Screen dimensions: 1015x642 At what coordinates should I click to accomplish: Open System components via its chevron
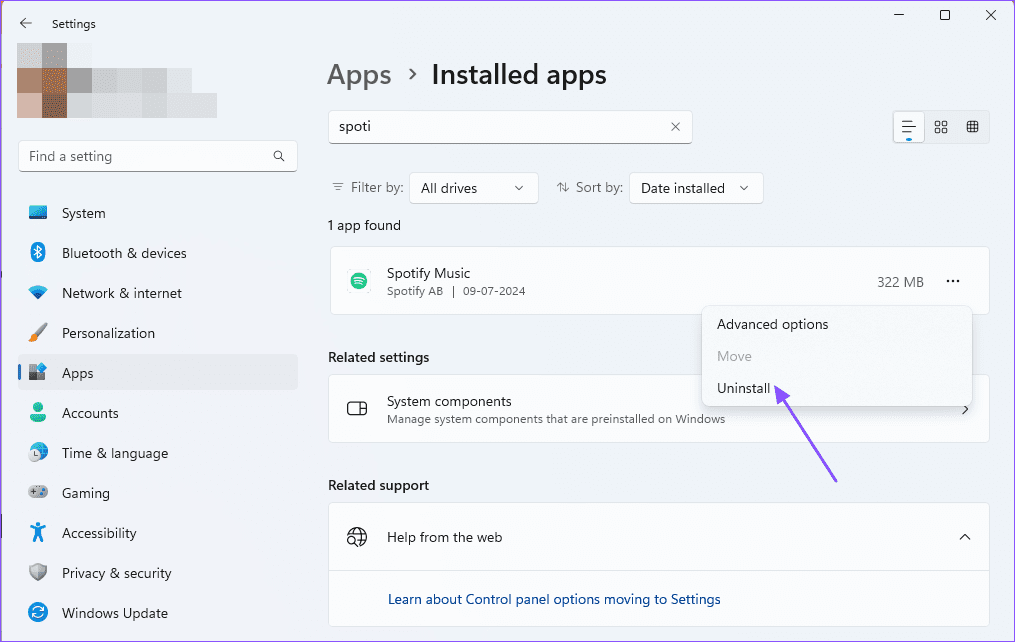pos(965,410)
